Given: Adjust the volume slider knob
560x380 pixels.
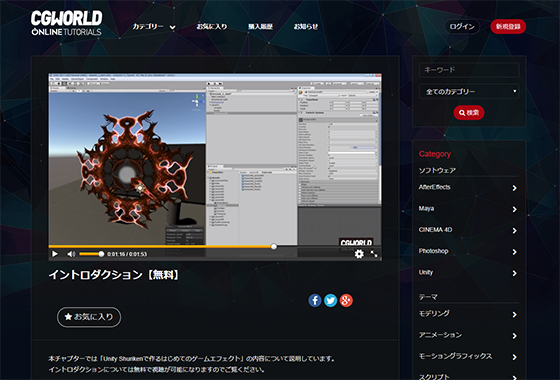Looking at the screenshot, I should point(101,254).
